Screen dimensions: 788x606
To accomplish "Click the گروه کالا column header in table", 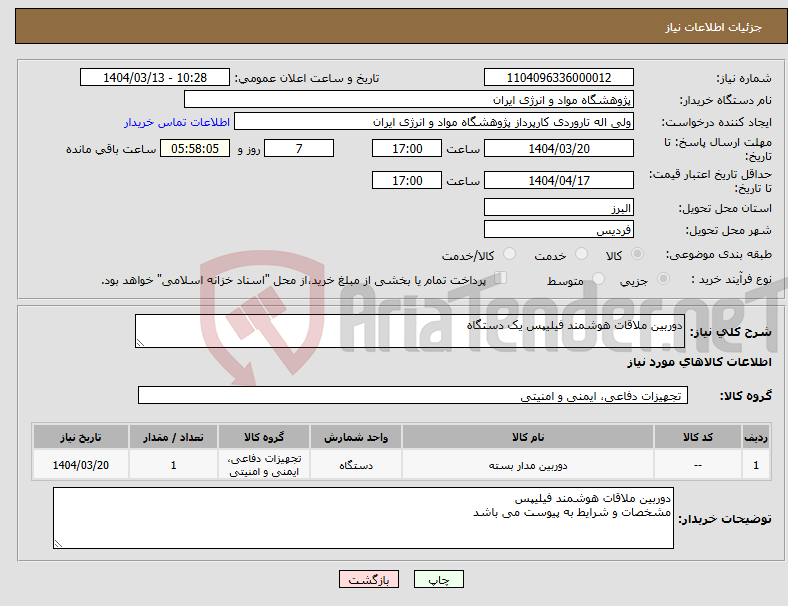I will 264,437.
